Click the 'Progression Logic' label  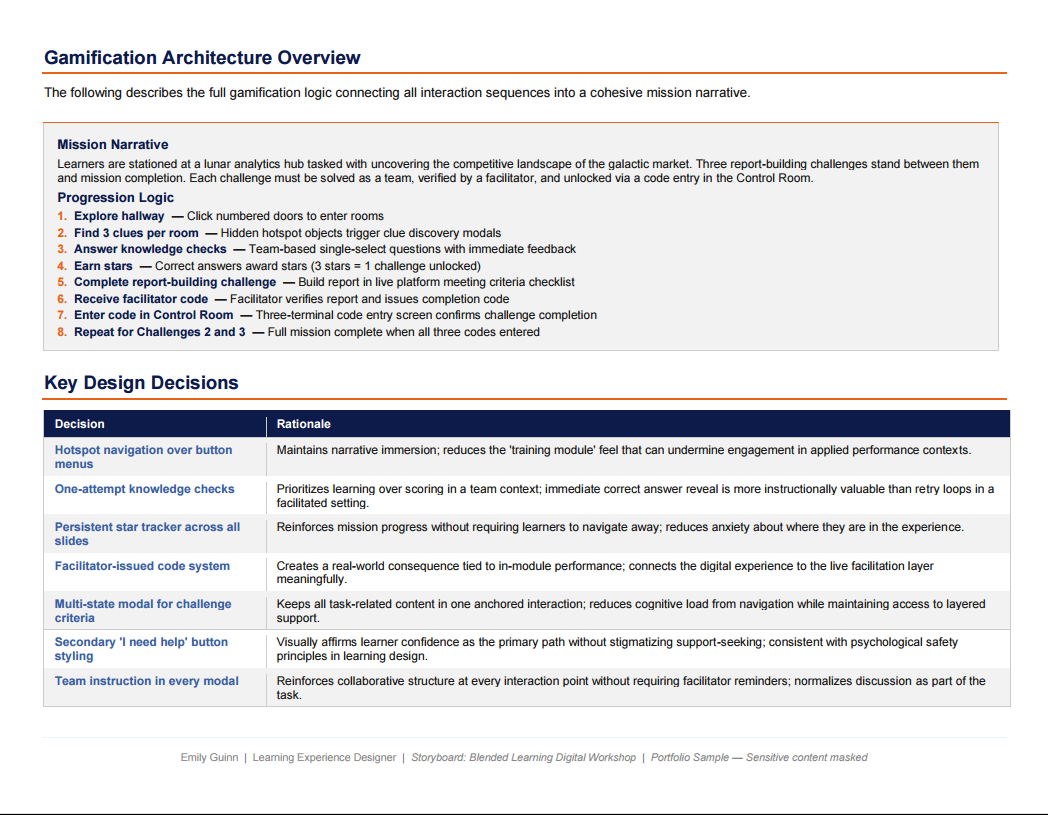118,197
